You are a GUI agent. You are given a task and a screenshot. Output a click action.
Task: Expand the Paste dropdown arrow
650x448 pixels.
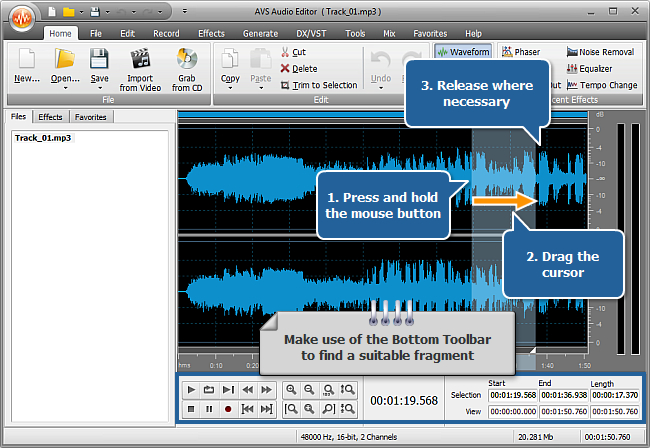tap(261, 88)
